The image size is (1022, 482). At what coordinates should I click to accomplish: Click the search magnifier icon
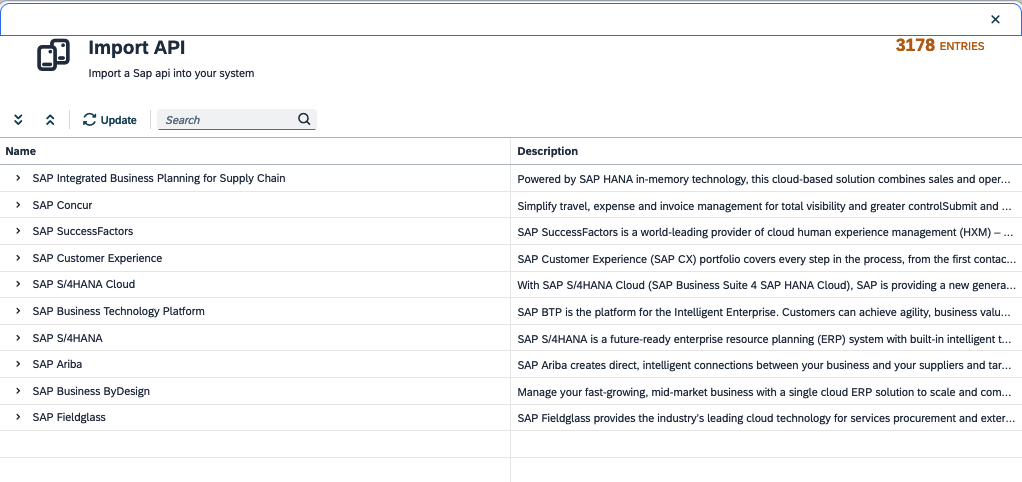click(x=304, y=119)
